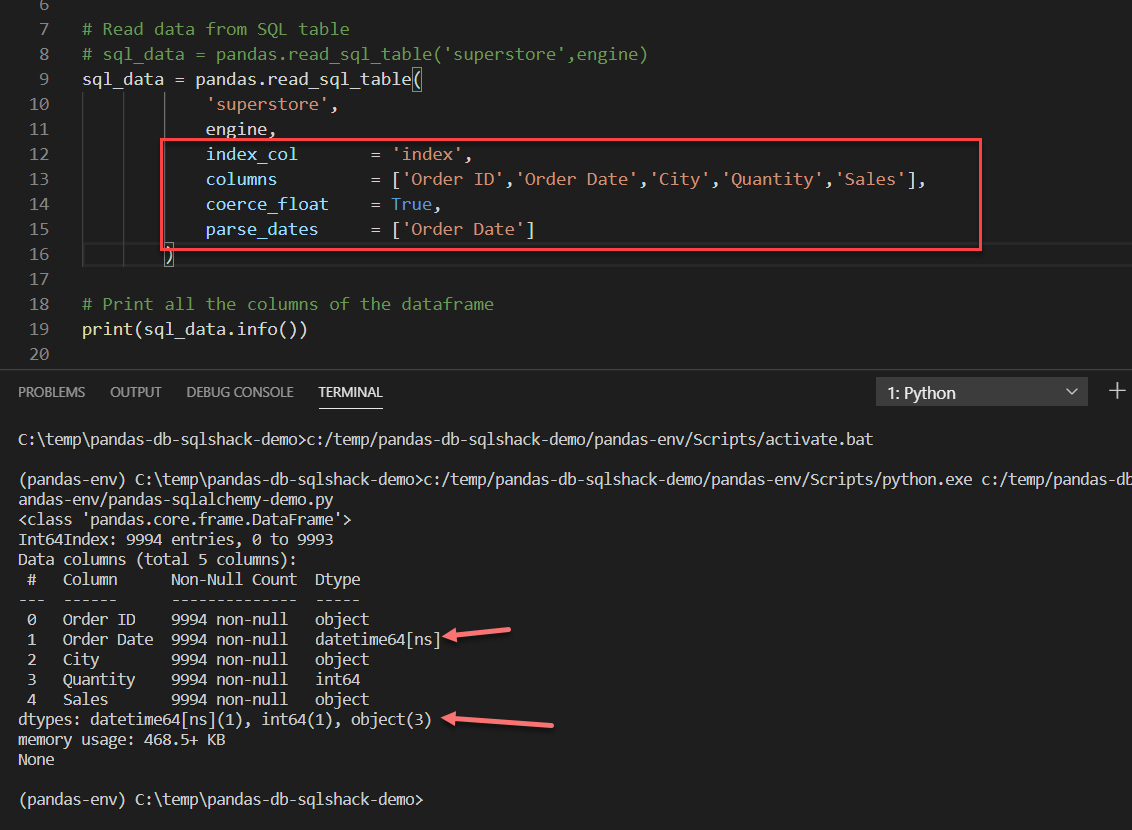Select the TERMINAL tab
The height and width of the screenshot is (830, 1132).
coord(350,392)
